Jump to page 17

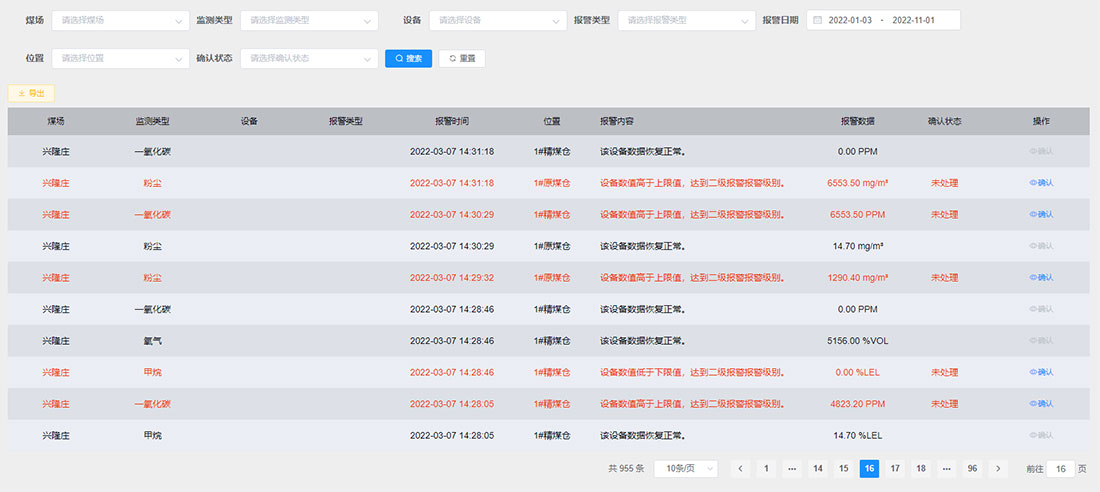(895, 469)
